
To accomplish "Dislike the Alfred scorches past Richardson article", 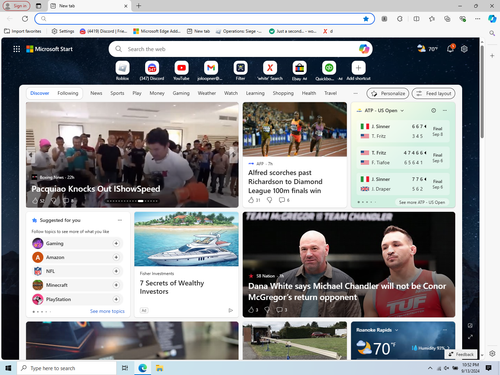I will pyautogui.click(x=269, y=200).
